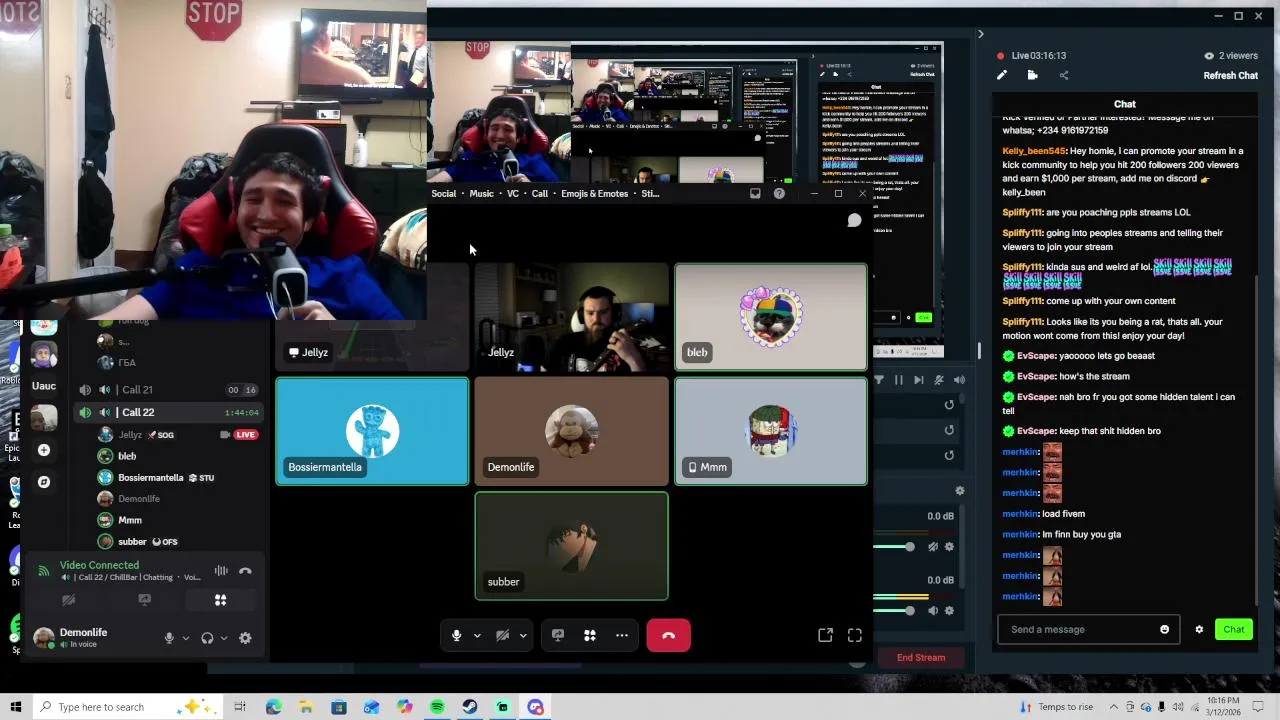Select bleb's call tile
This screenshot has width=1280, height=720.
(771, 316)
